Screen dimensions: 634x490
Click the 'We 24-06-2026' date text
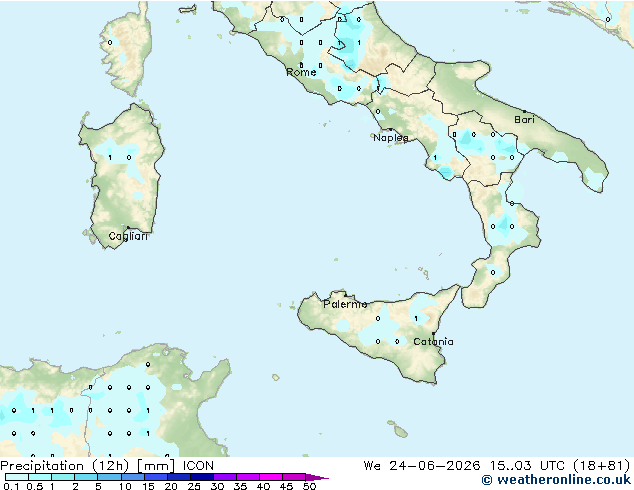(x=422, y=466)
